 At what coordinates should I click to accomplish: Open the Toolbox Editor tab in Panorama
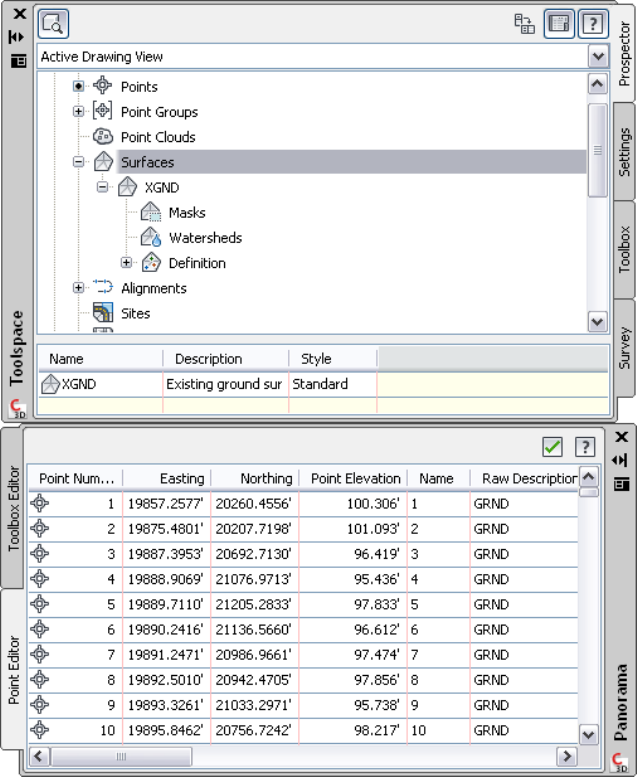coord(13,508)
